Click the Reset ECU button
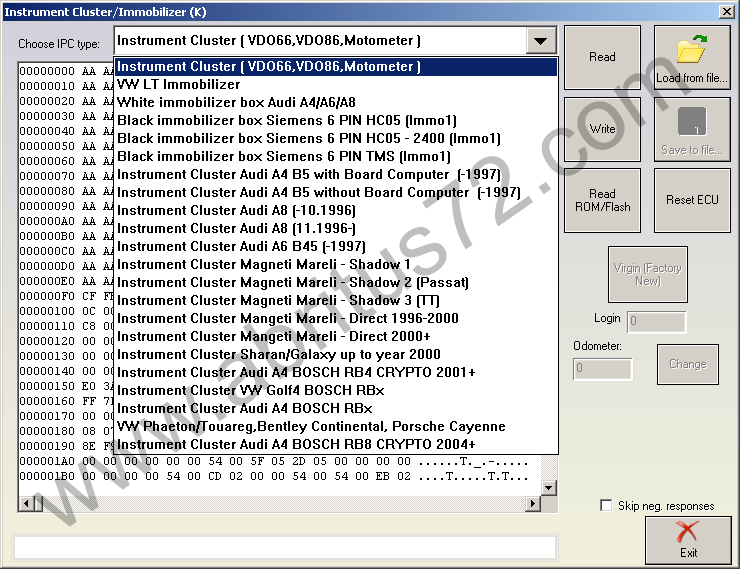Viewport: 740px width, 569px height. pyautogui.click(x=692, y=200)
